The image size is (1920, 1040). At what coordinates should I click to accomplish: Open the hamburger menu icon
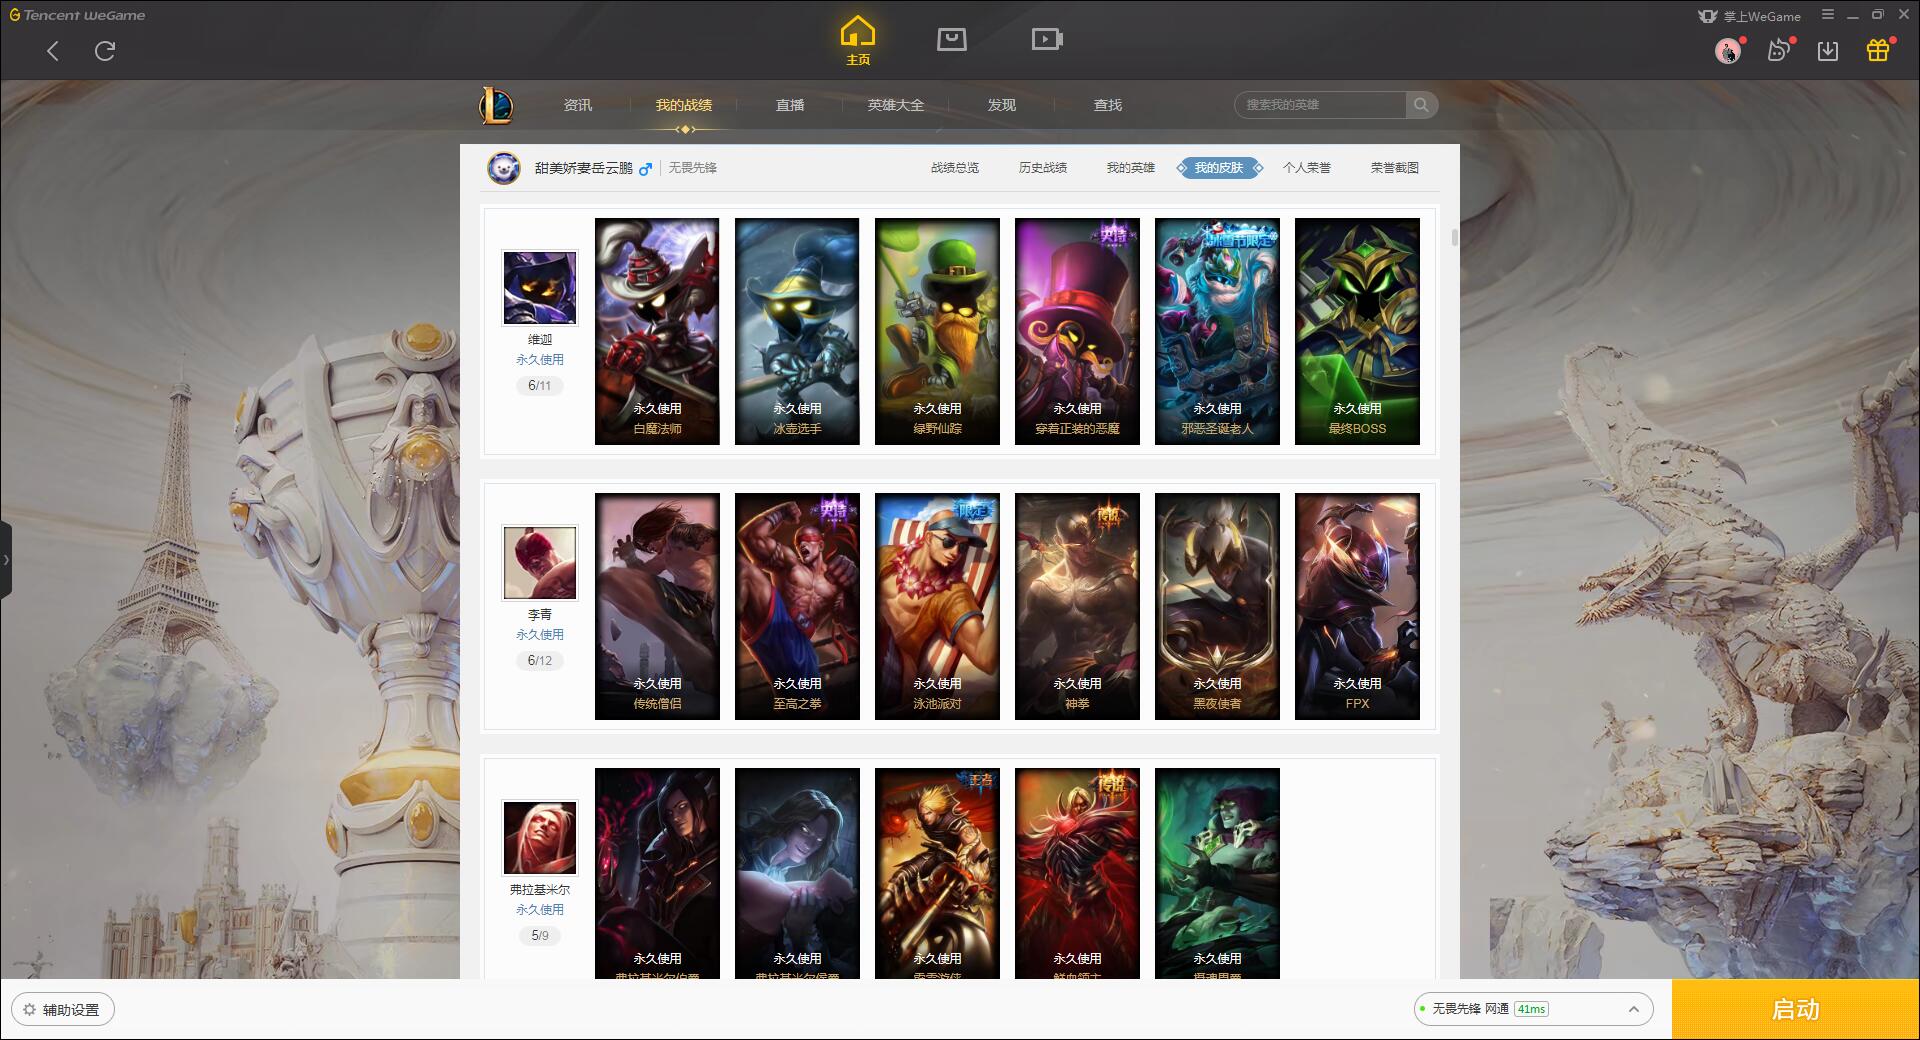click(x=1828, y=14)
